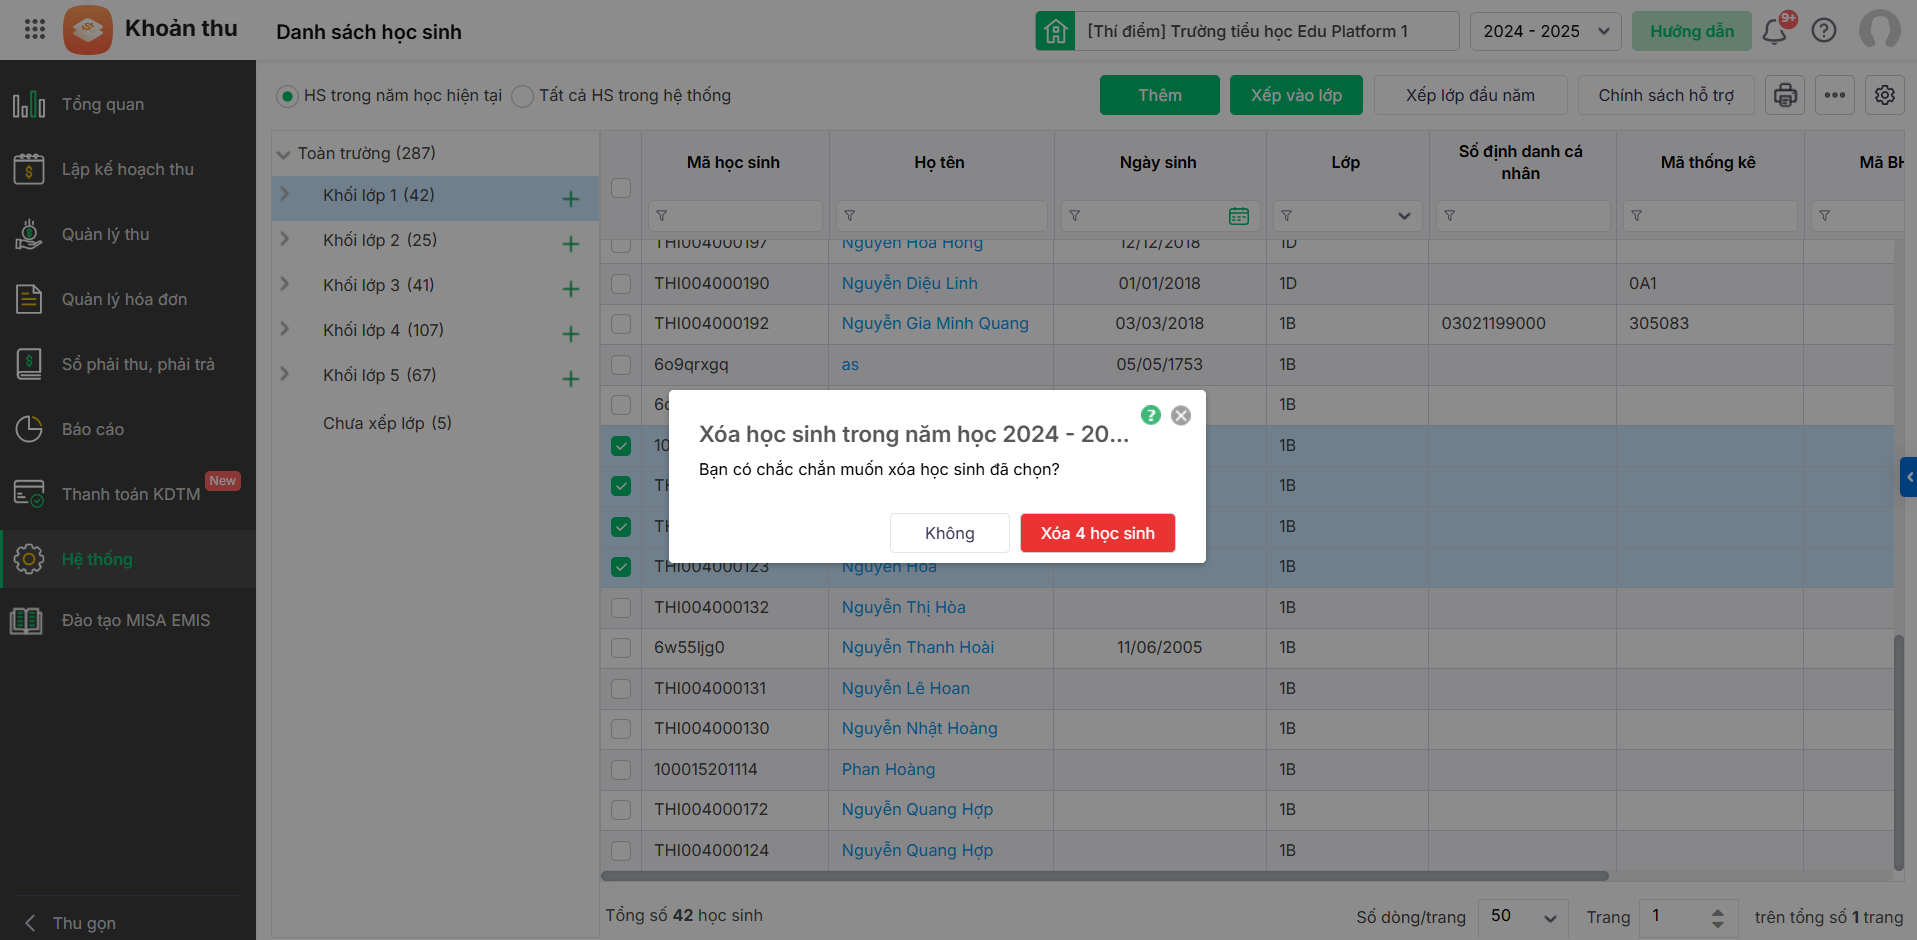Close the delete confirmation dialog

[1181, 415]
